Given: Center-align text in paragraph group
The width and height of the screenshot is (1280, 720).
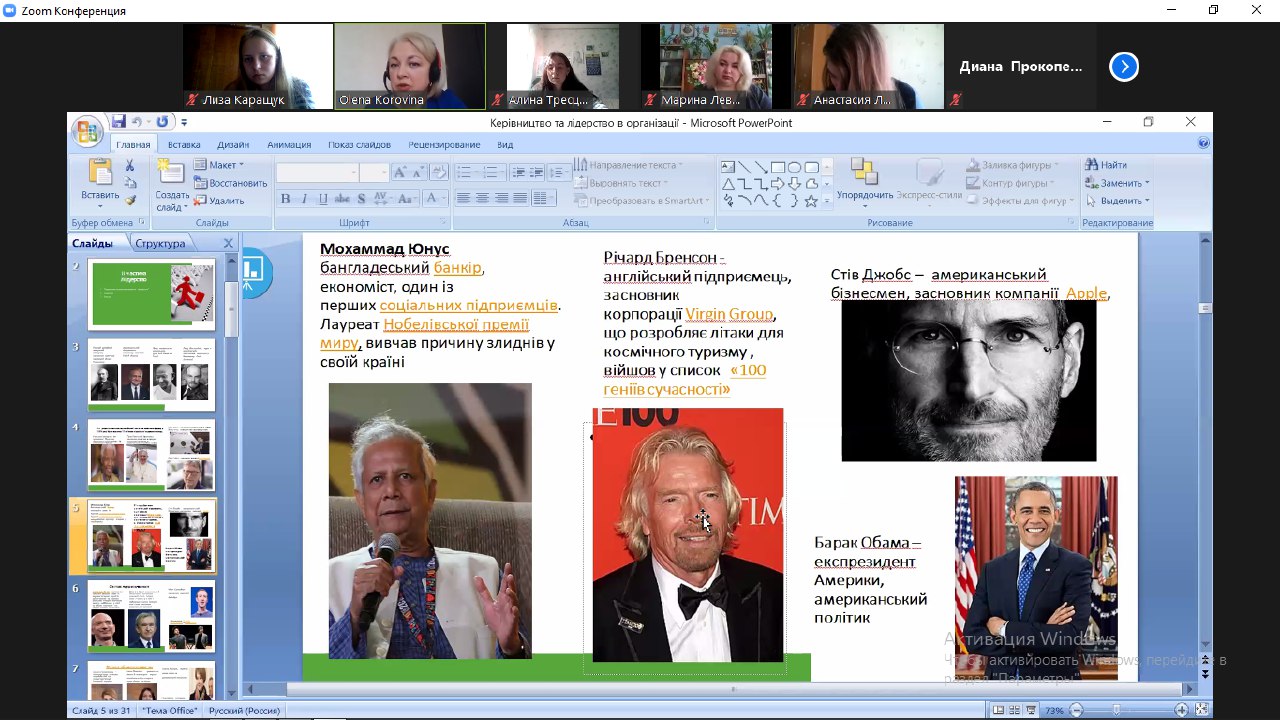Looking at the screenshot, I should tap(482, 199).
